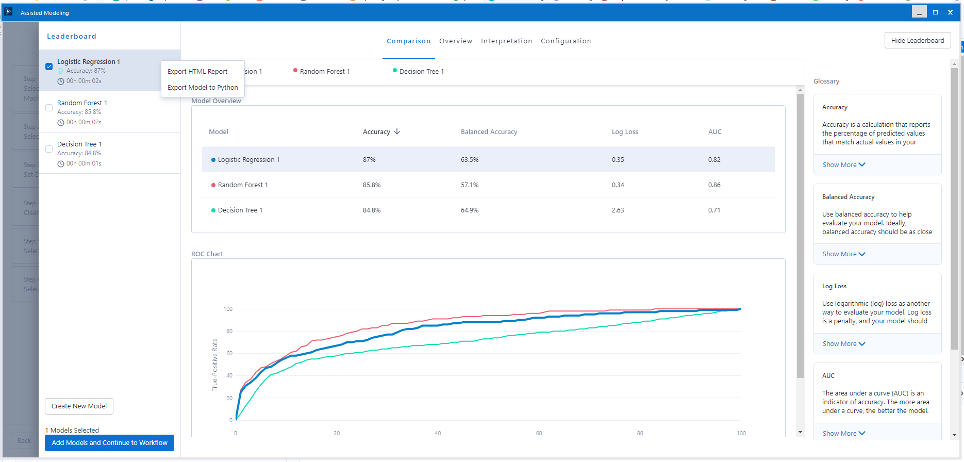
Task: Click the Assisted Modeling app icon in title bar
Action: (x=8, y=12)
